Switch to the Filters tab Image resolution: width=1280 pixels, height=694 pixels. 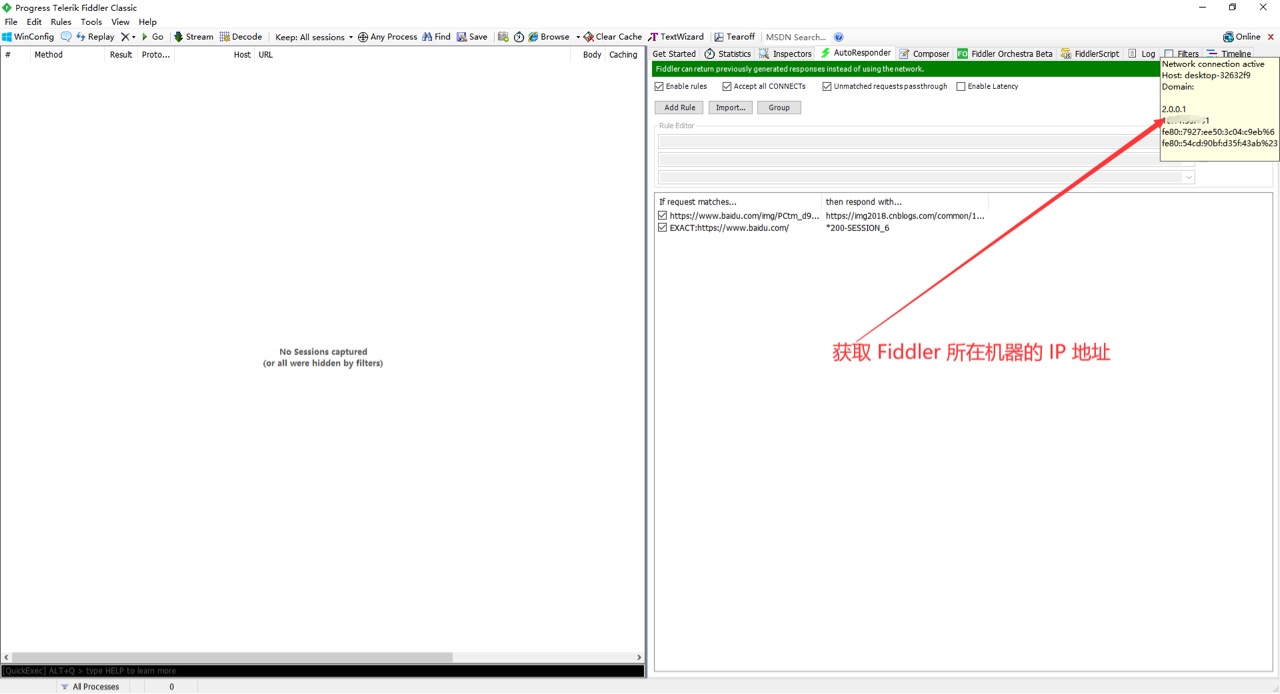click(x=1182, y=54)
